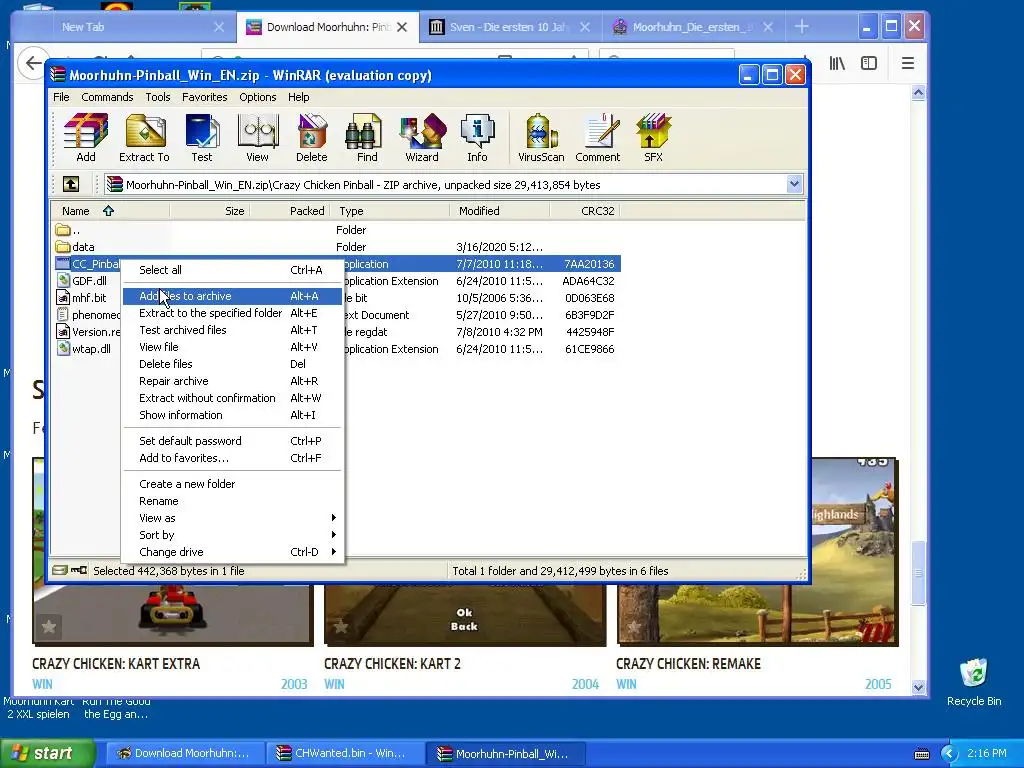Select the GDF.dll file

click(x=82, y=281)
